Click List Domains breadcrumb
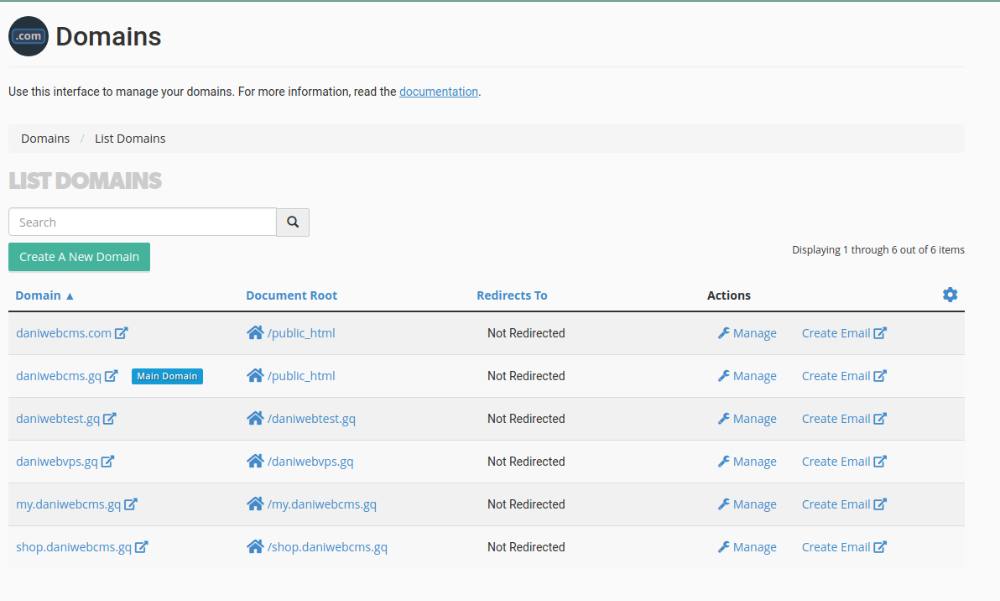Viewport: 1000px width, 601px height. 130,138
